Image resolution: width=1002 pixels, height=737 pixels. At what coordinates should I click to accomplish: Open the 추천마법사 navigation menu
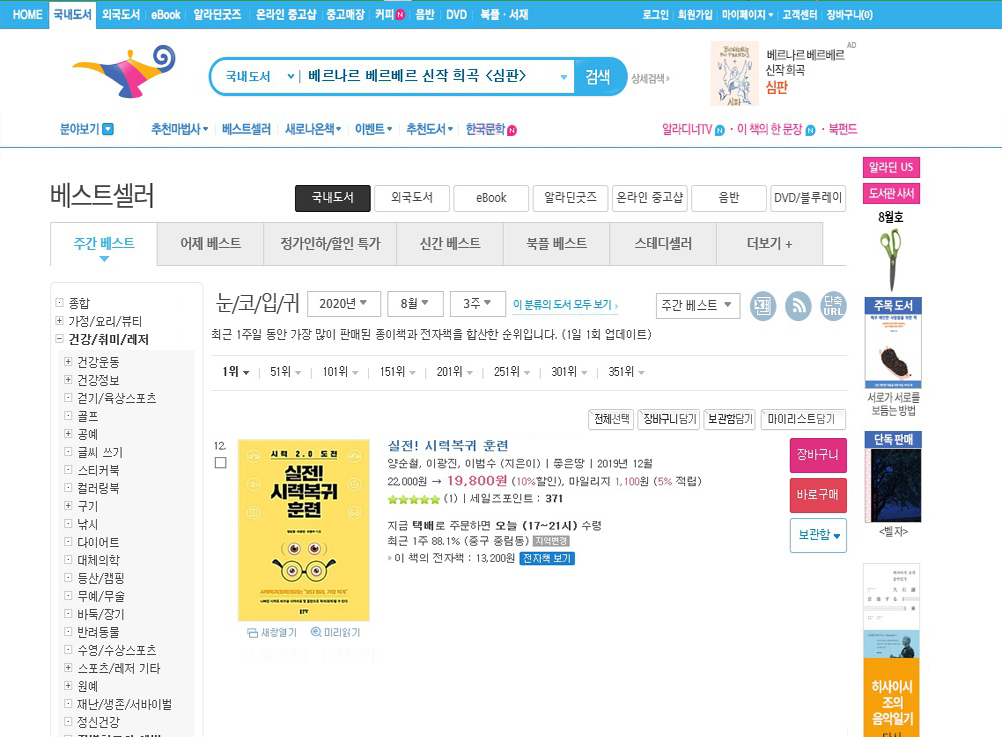click(180, 129)
